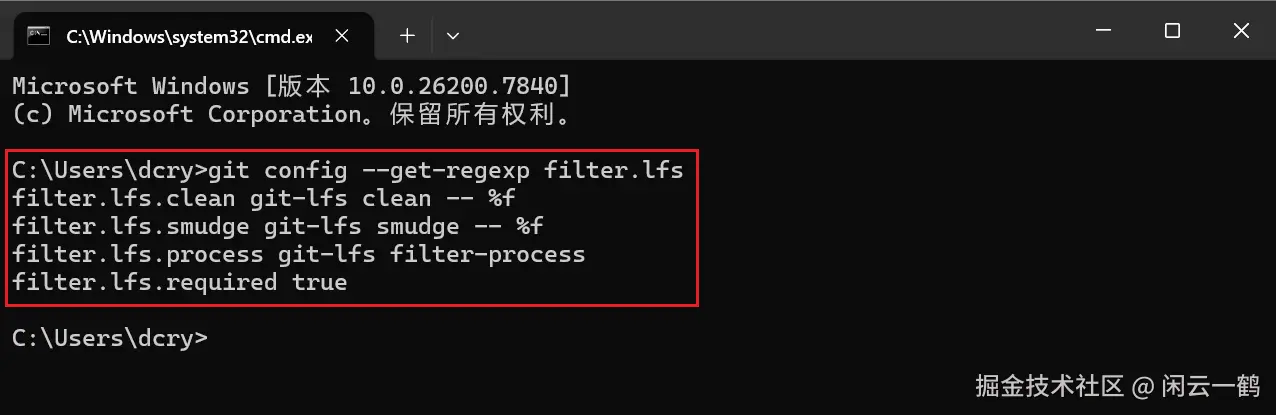Select the cmd.exe tab title
The image size is (1276, 415).
(188, 36)
